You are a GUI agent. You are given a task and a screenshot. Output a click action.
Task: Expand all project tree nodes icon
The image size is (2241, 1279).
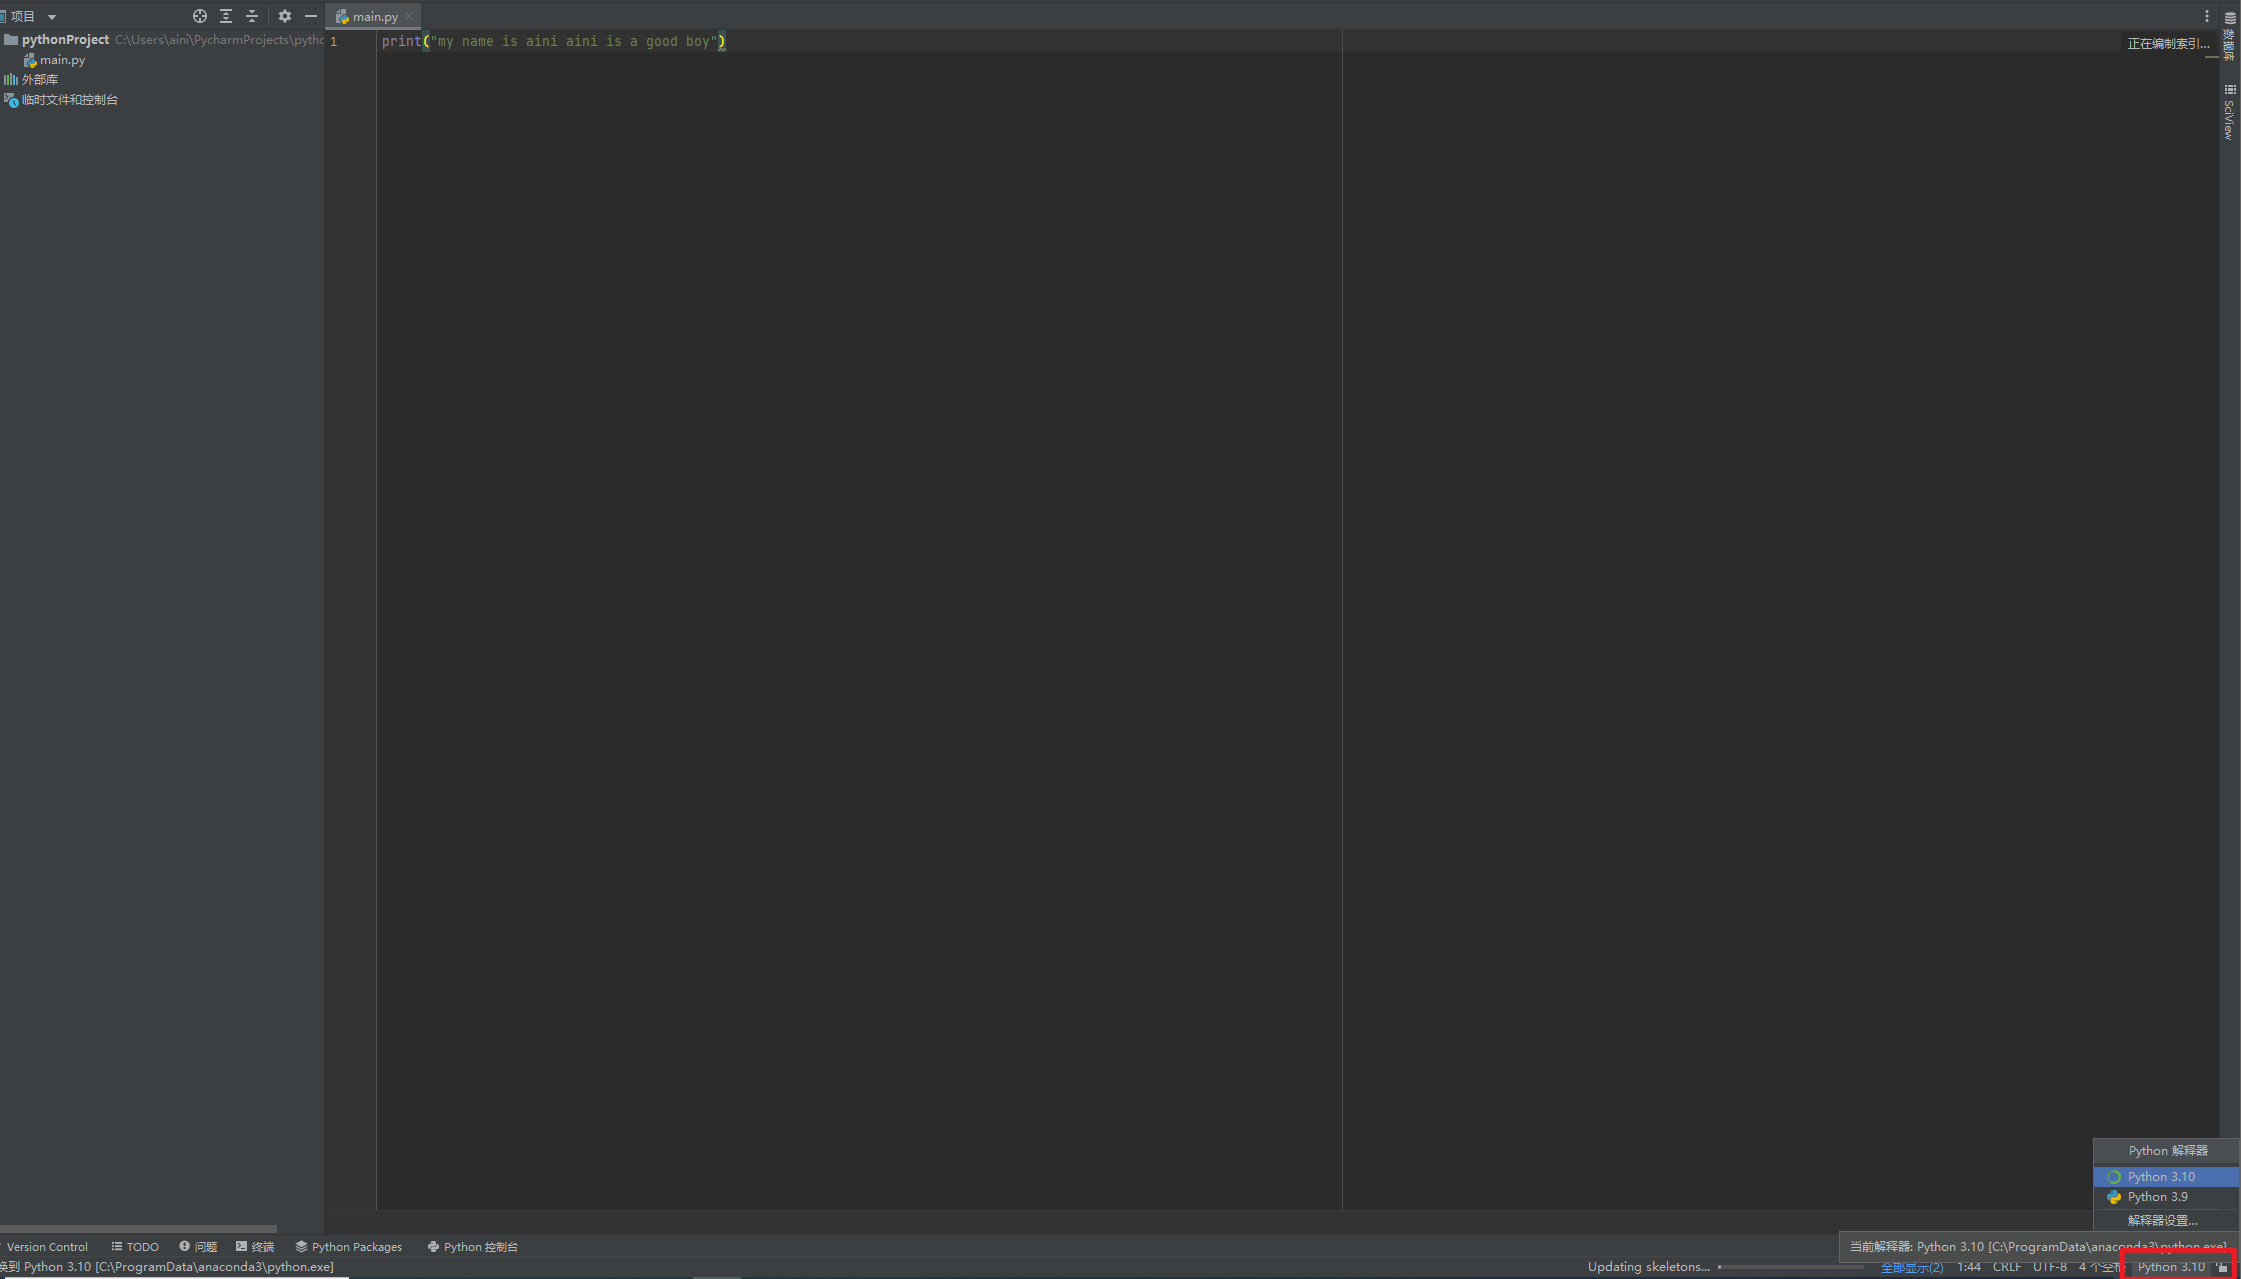(226, 16)
